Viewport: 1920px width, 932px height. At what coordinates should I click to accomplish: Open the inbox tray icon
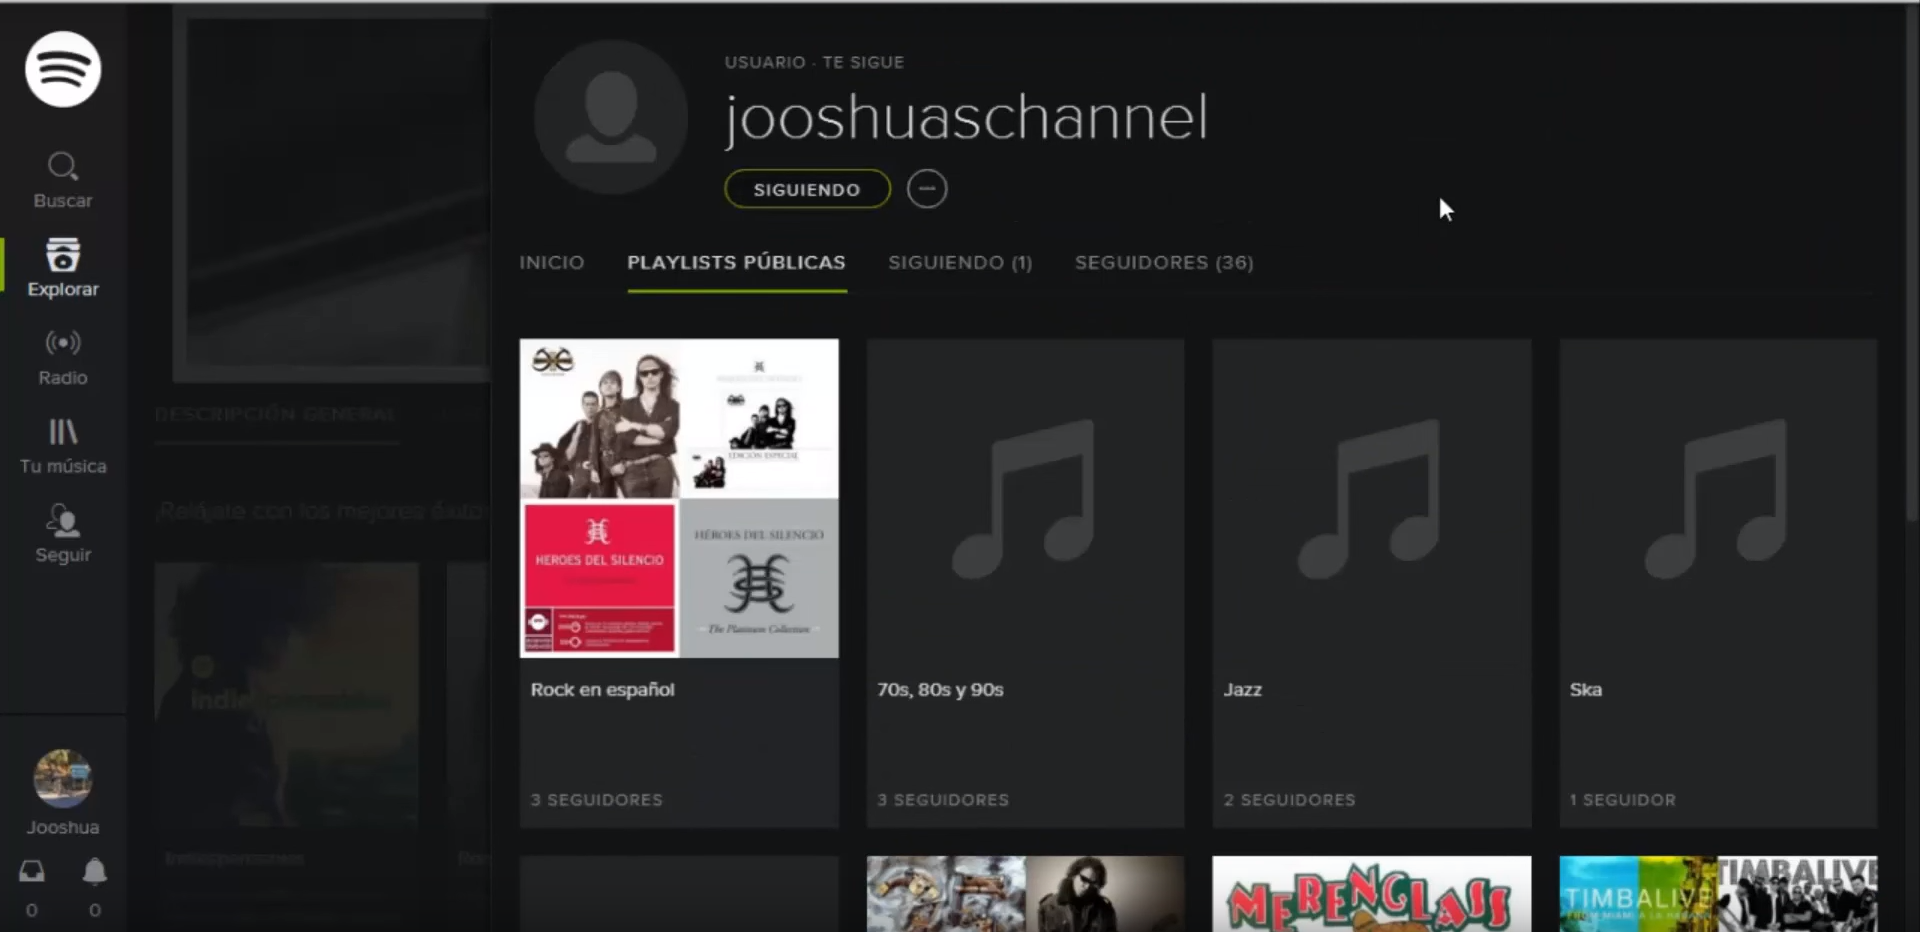click(32, 872)
